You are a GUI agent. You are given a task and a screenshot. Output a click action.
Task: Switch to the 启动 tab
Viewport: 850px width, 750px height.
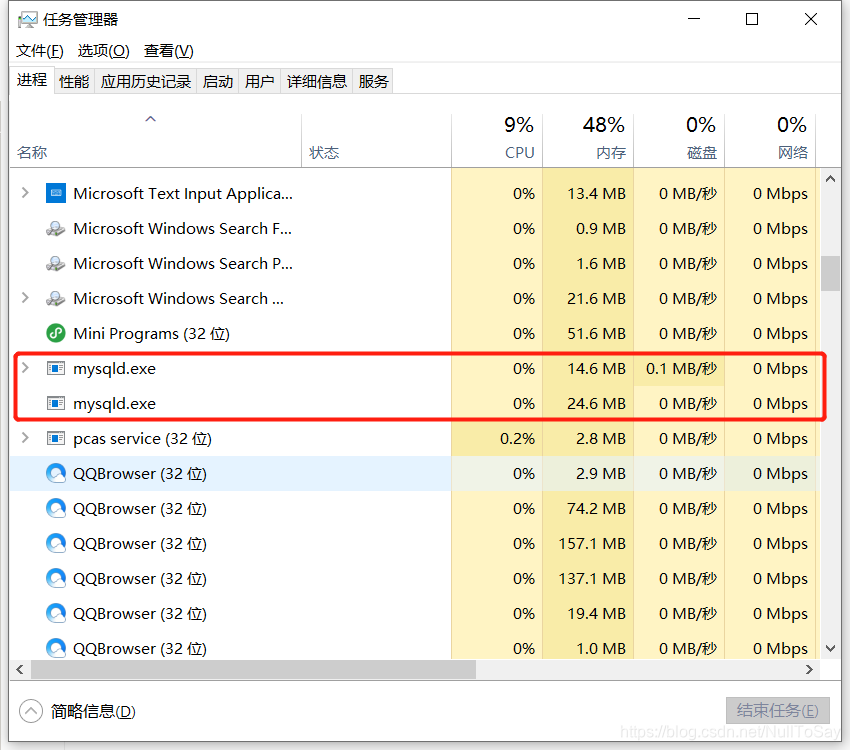point(218,81)
